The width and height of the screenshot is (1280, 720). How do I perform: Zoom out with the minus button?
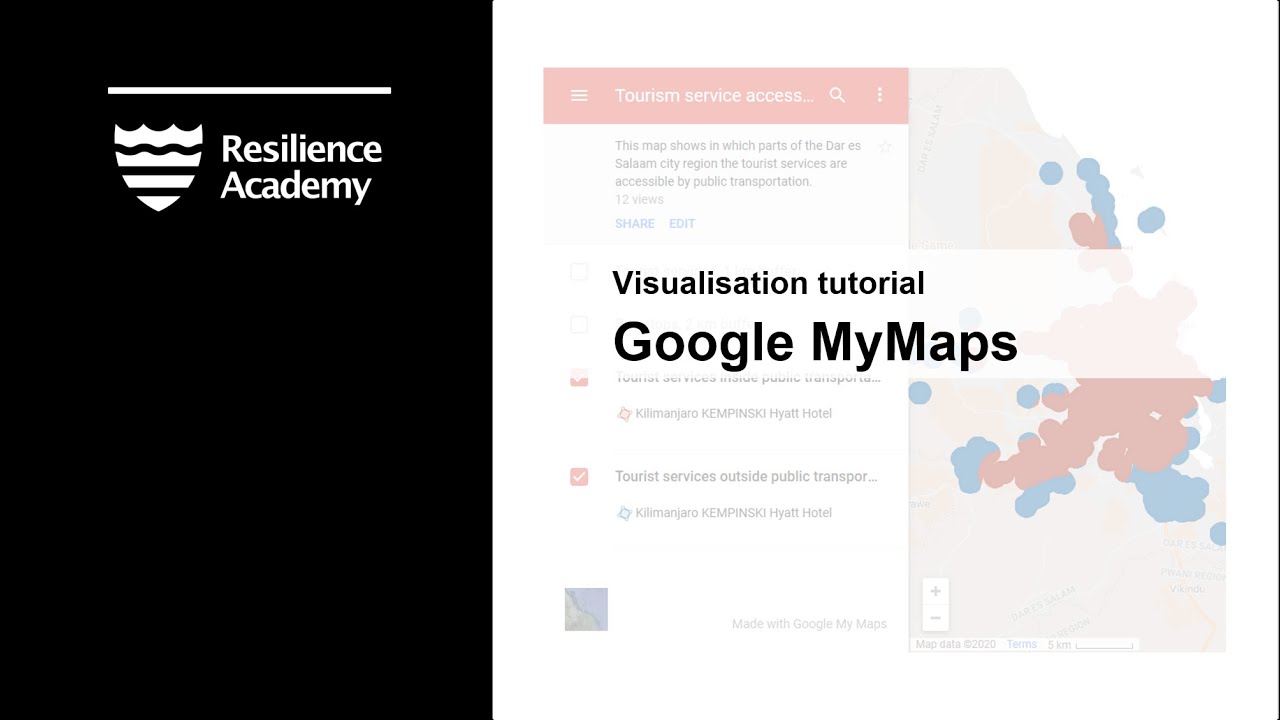pos(936,618)
